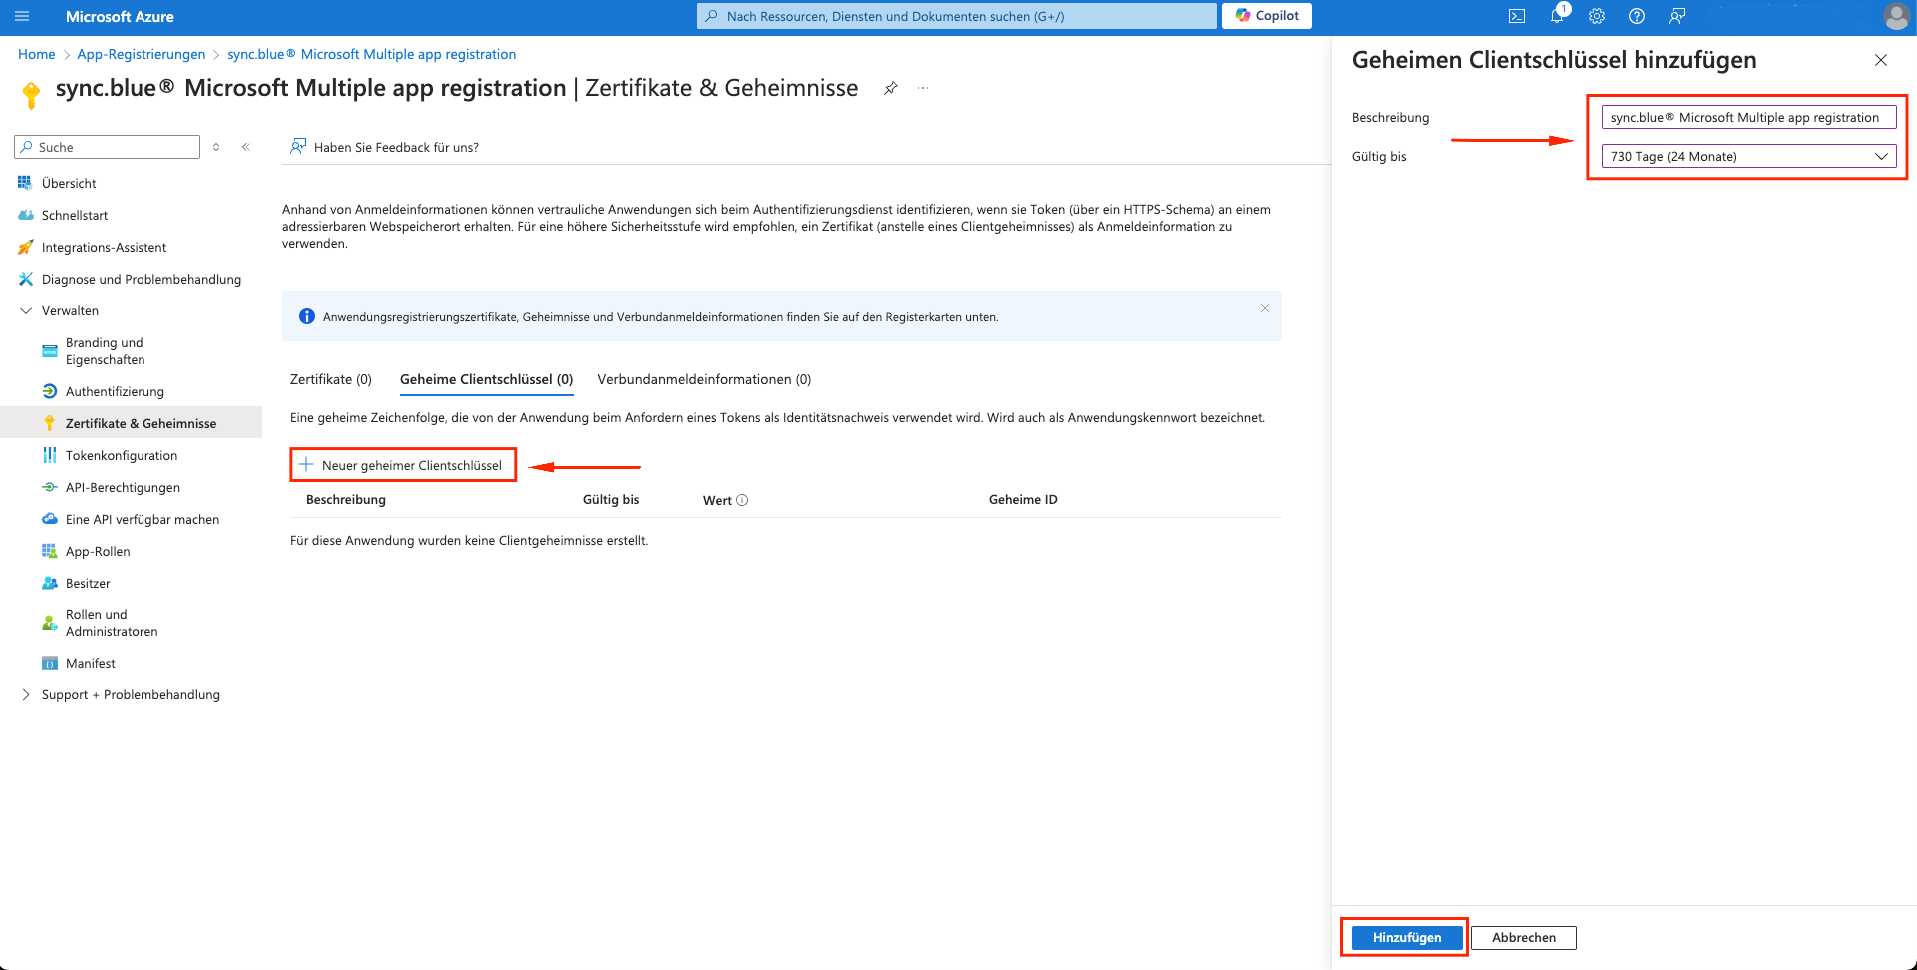Switch to the Zertifikate (0) tab
This screenshot has width=1917, height=970.
[x=330, y=379]
